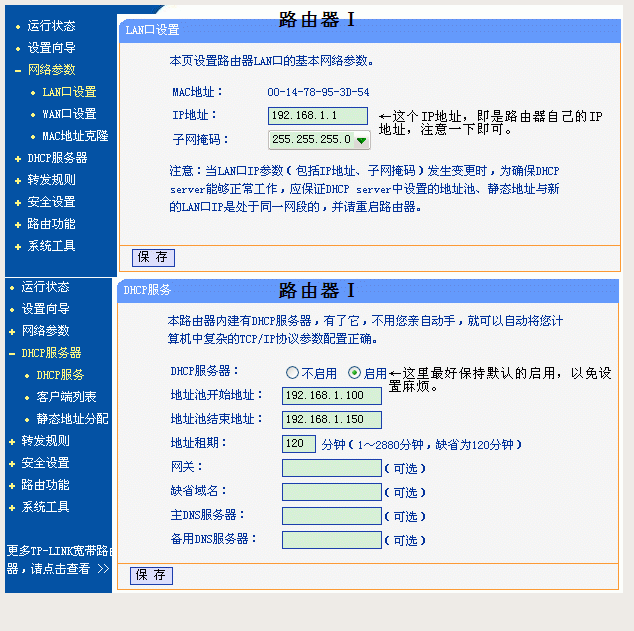The image size is (634, 631).
Task: Expand 转发规则 in the upper sidebar
Action: coord(51,180)
